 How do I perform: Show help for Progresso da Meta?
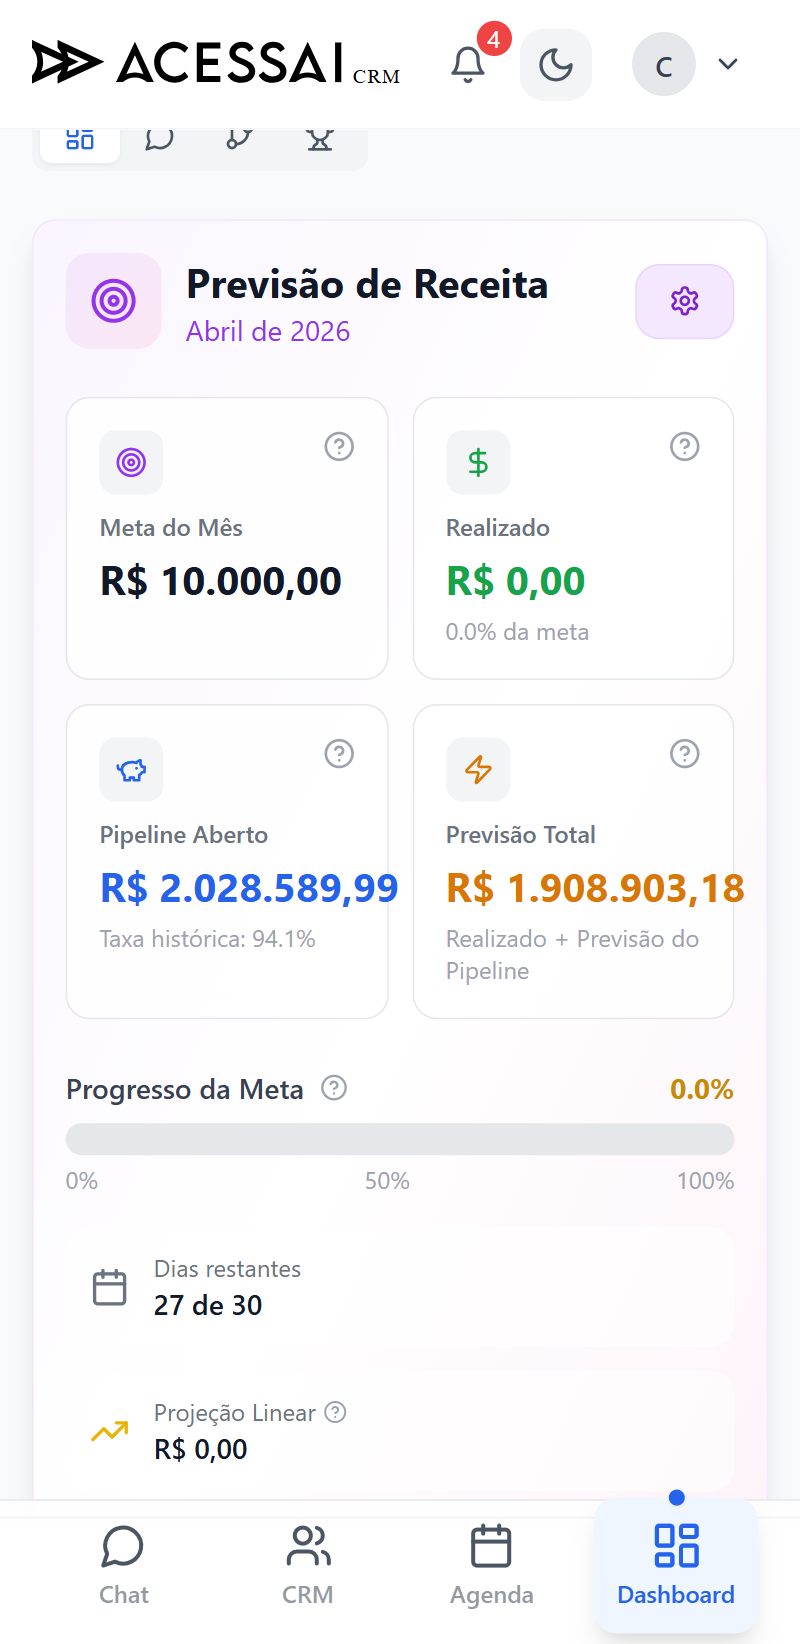point(334,1087)
